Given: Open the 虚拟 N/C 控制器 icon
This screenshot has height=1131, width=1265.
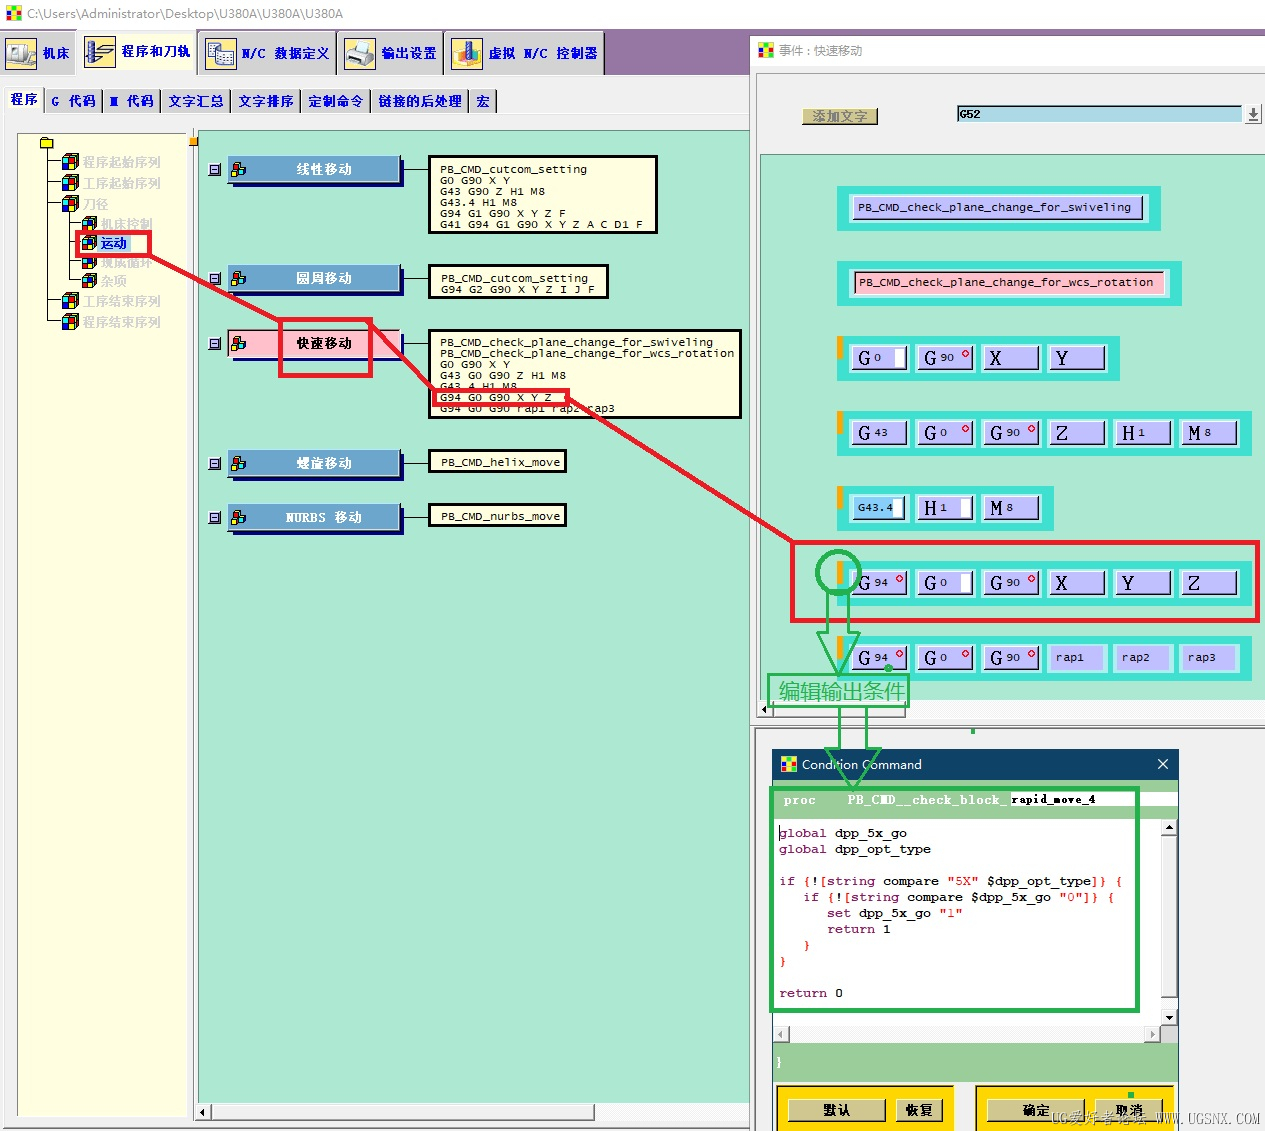Looking at the screenshot, I should click(467, 53).
